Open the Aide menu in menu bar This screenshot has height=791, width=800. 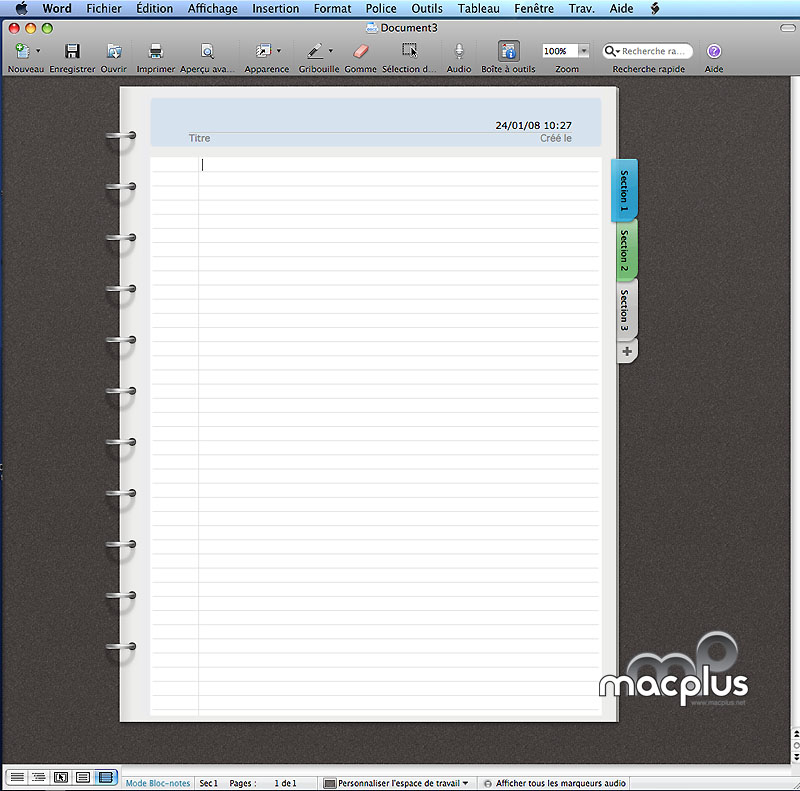[x=621, y=8]
